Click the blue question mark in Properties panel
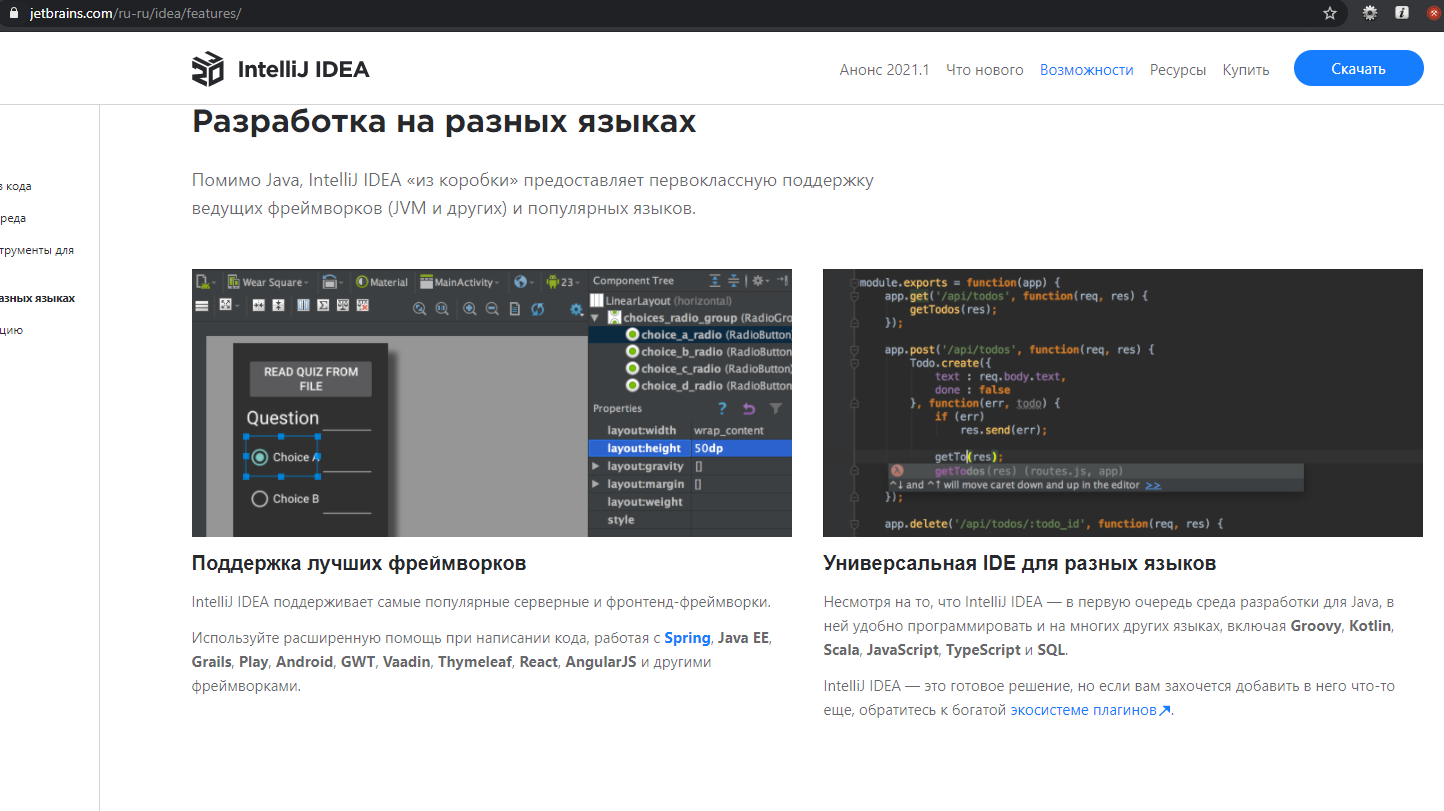 click(723, 408)
